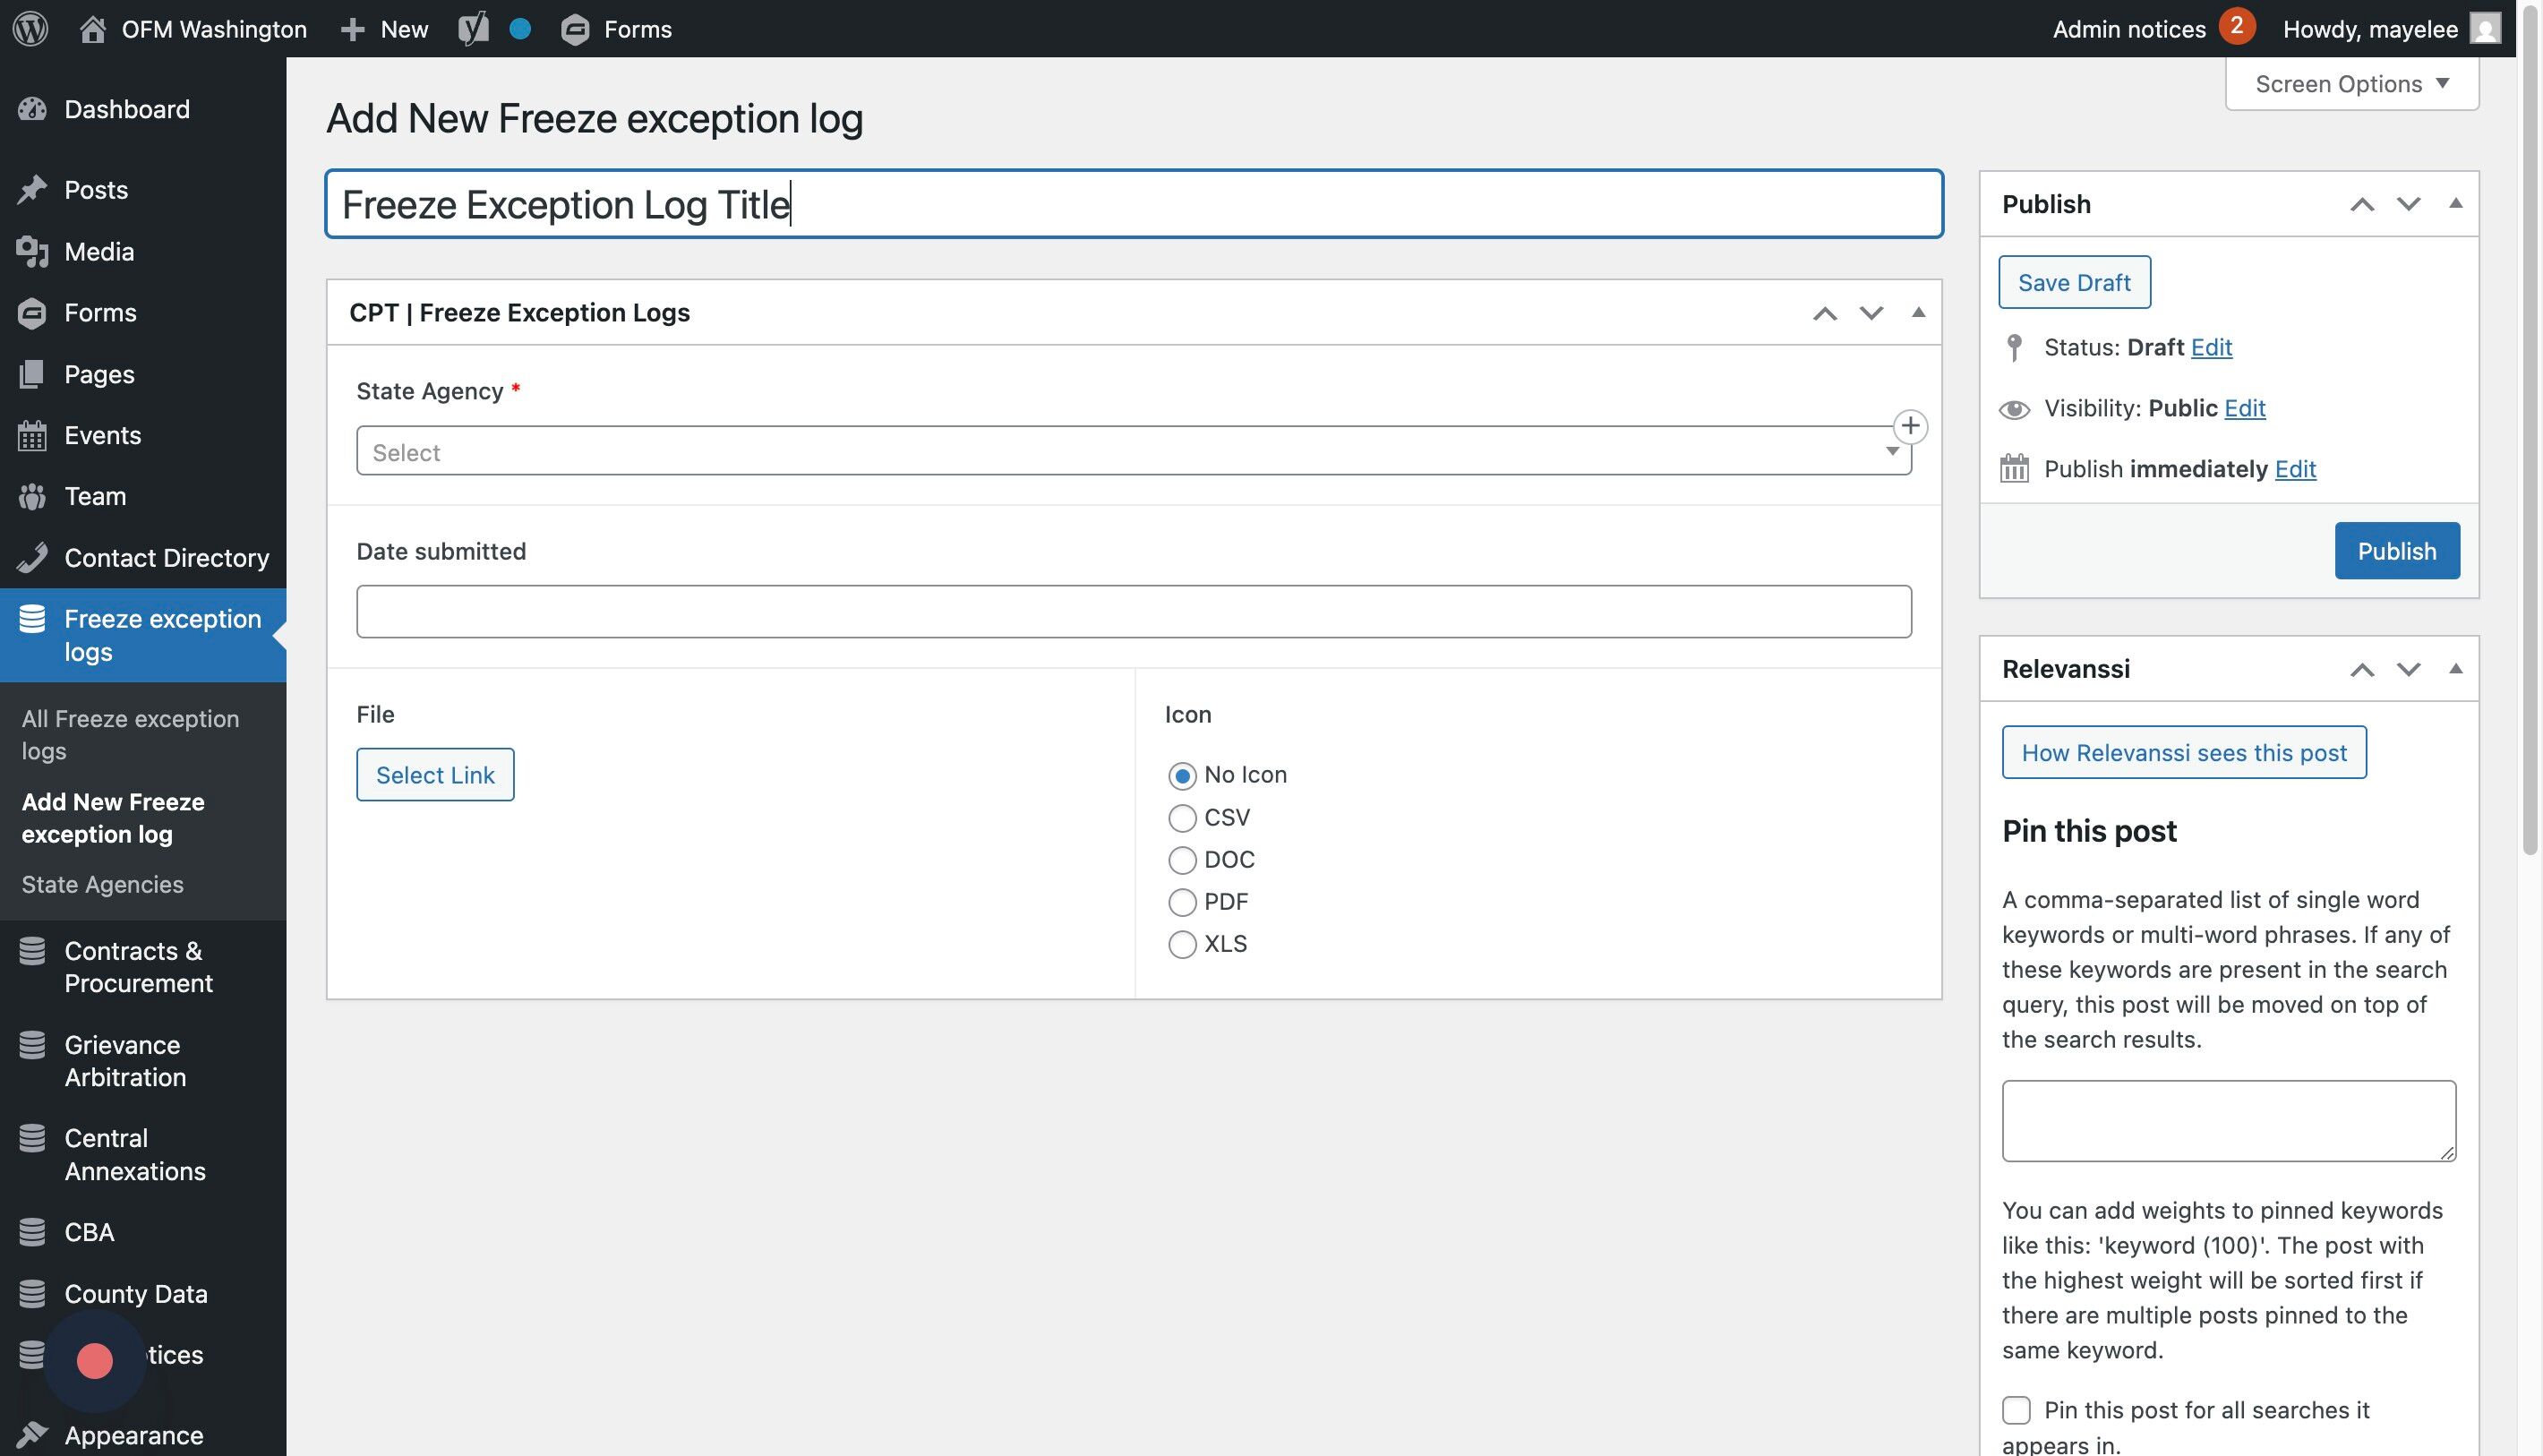Click the home icon for OFM Washington
Viewport: 2543px width, 1456px height.
[92, 28]
